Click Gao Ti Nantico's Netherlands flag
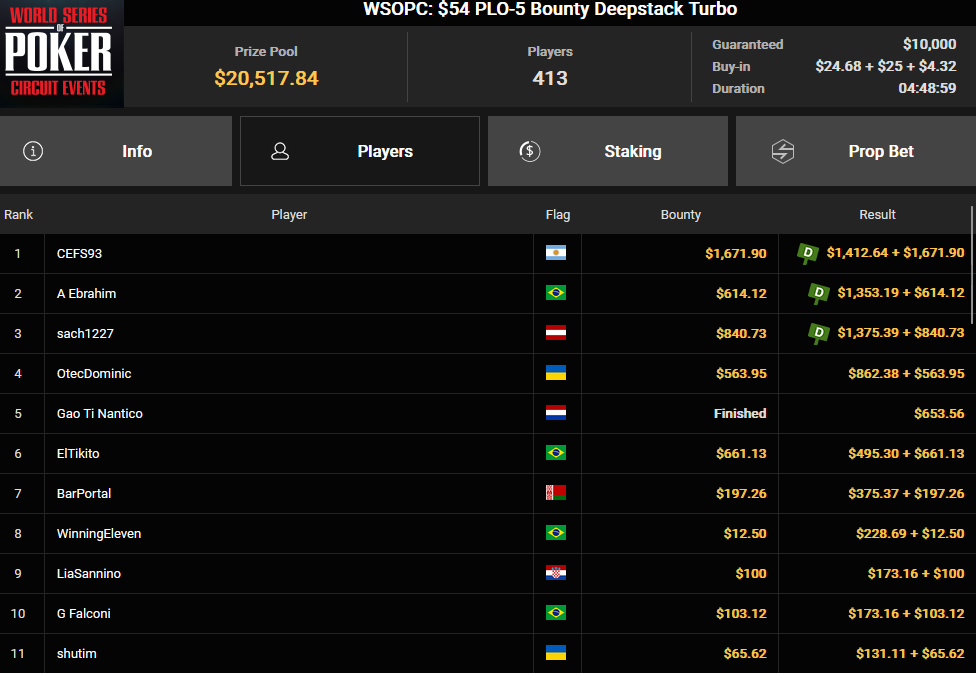Screen dimensions: 976x673 [x=556, y=413]
